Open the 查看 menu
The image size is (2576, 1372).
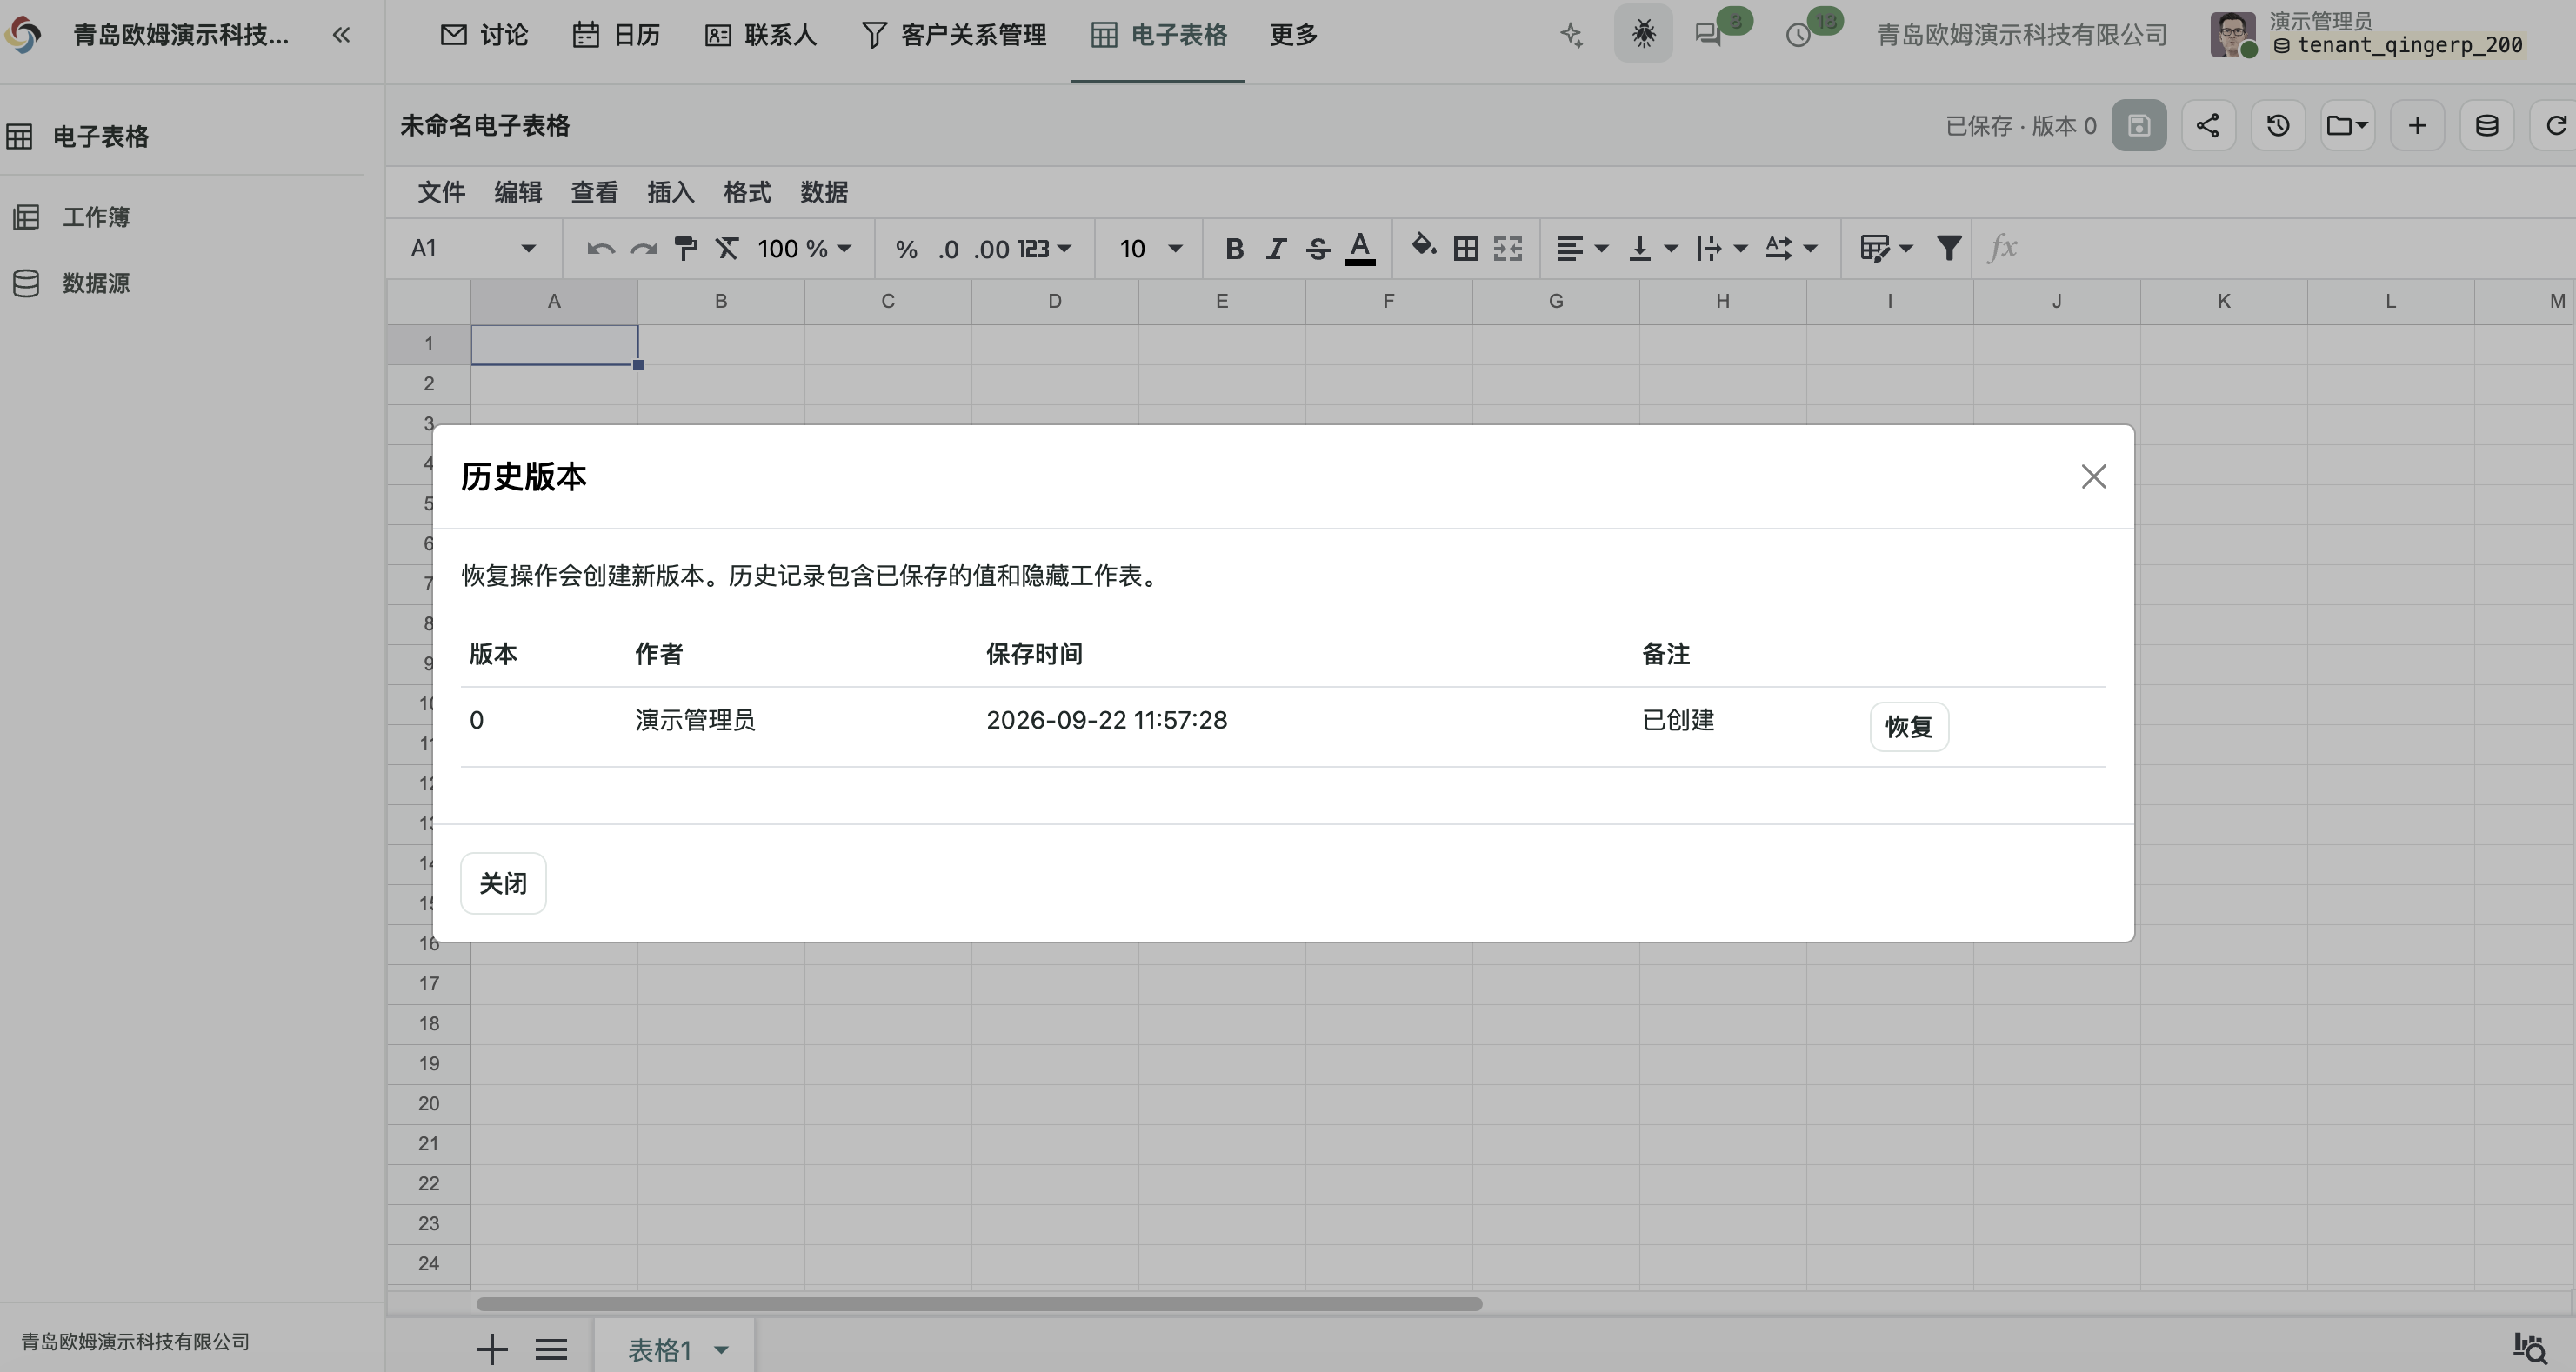[594, 192]
